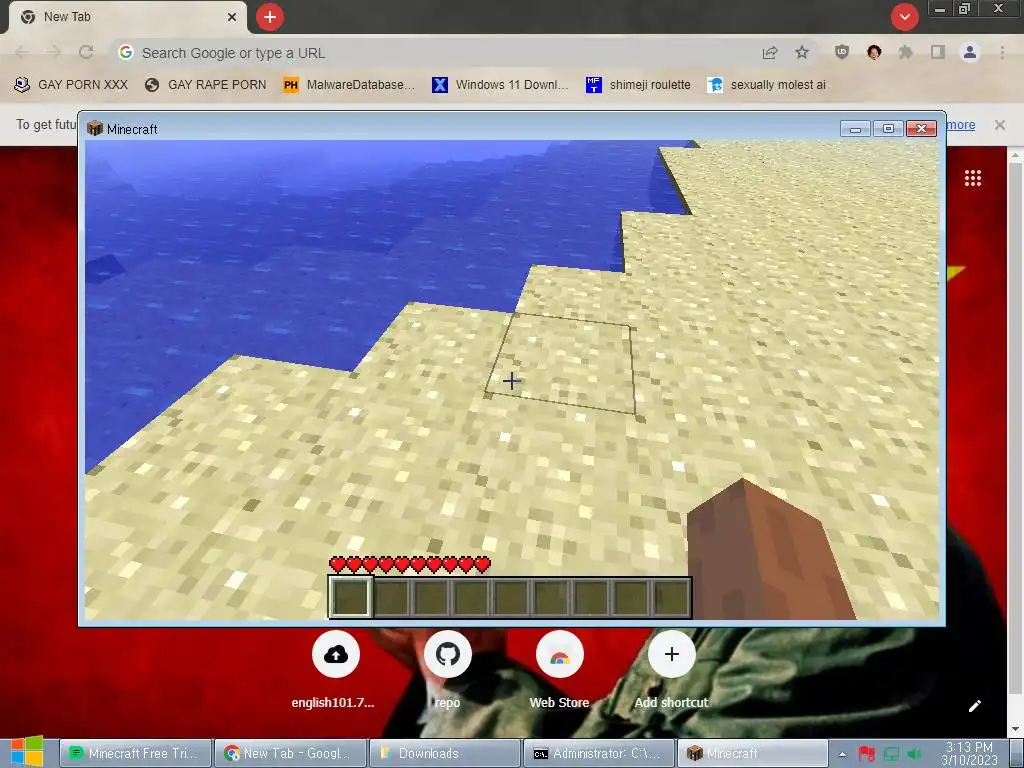Open the uBlock shield extension icon
Image resolution: width=1024 pixels, height=768 pixels.
point(842,52)
